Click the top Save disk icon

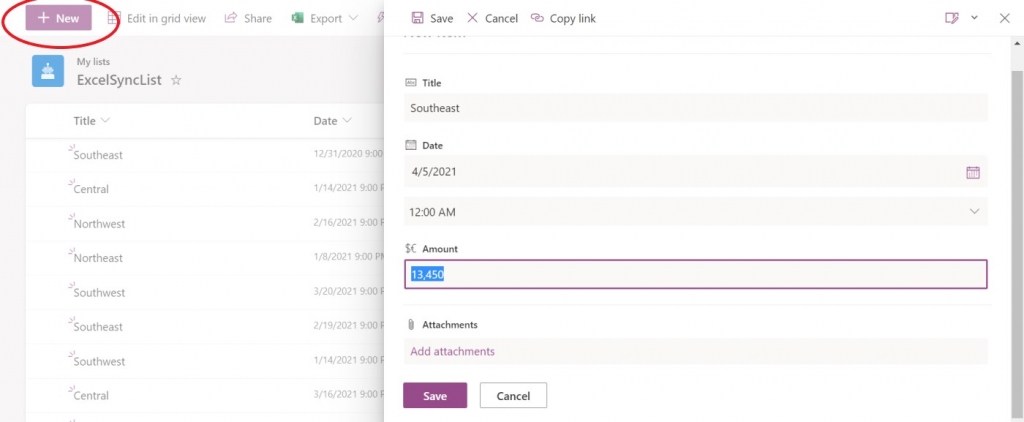click(x=418, y=18)
